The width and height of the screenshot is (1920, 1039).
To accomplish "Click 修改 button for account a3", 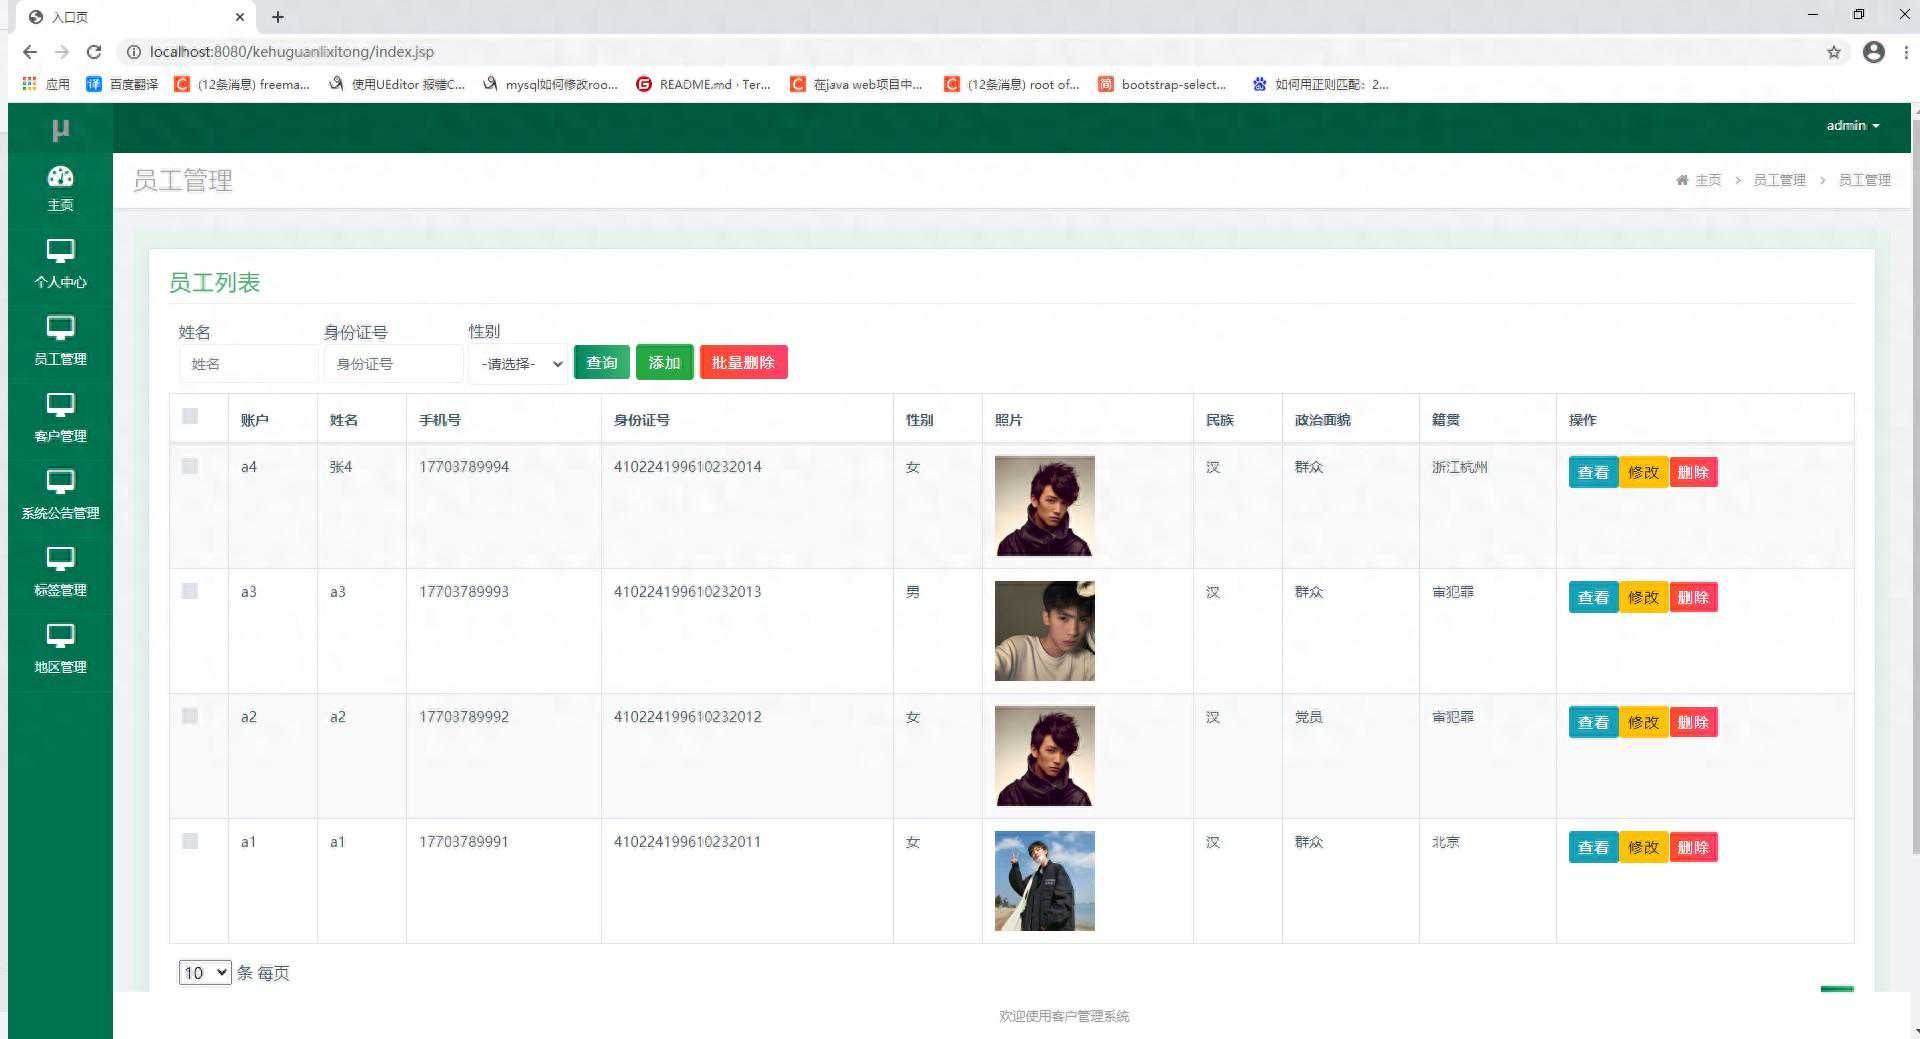I will click(1643, 597).
